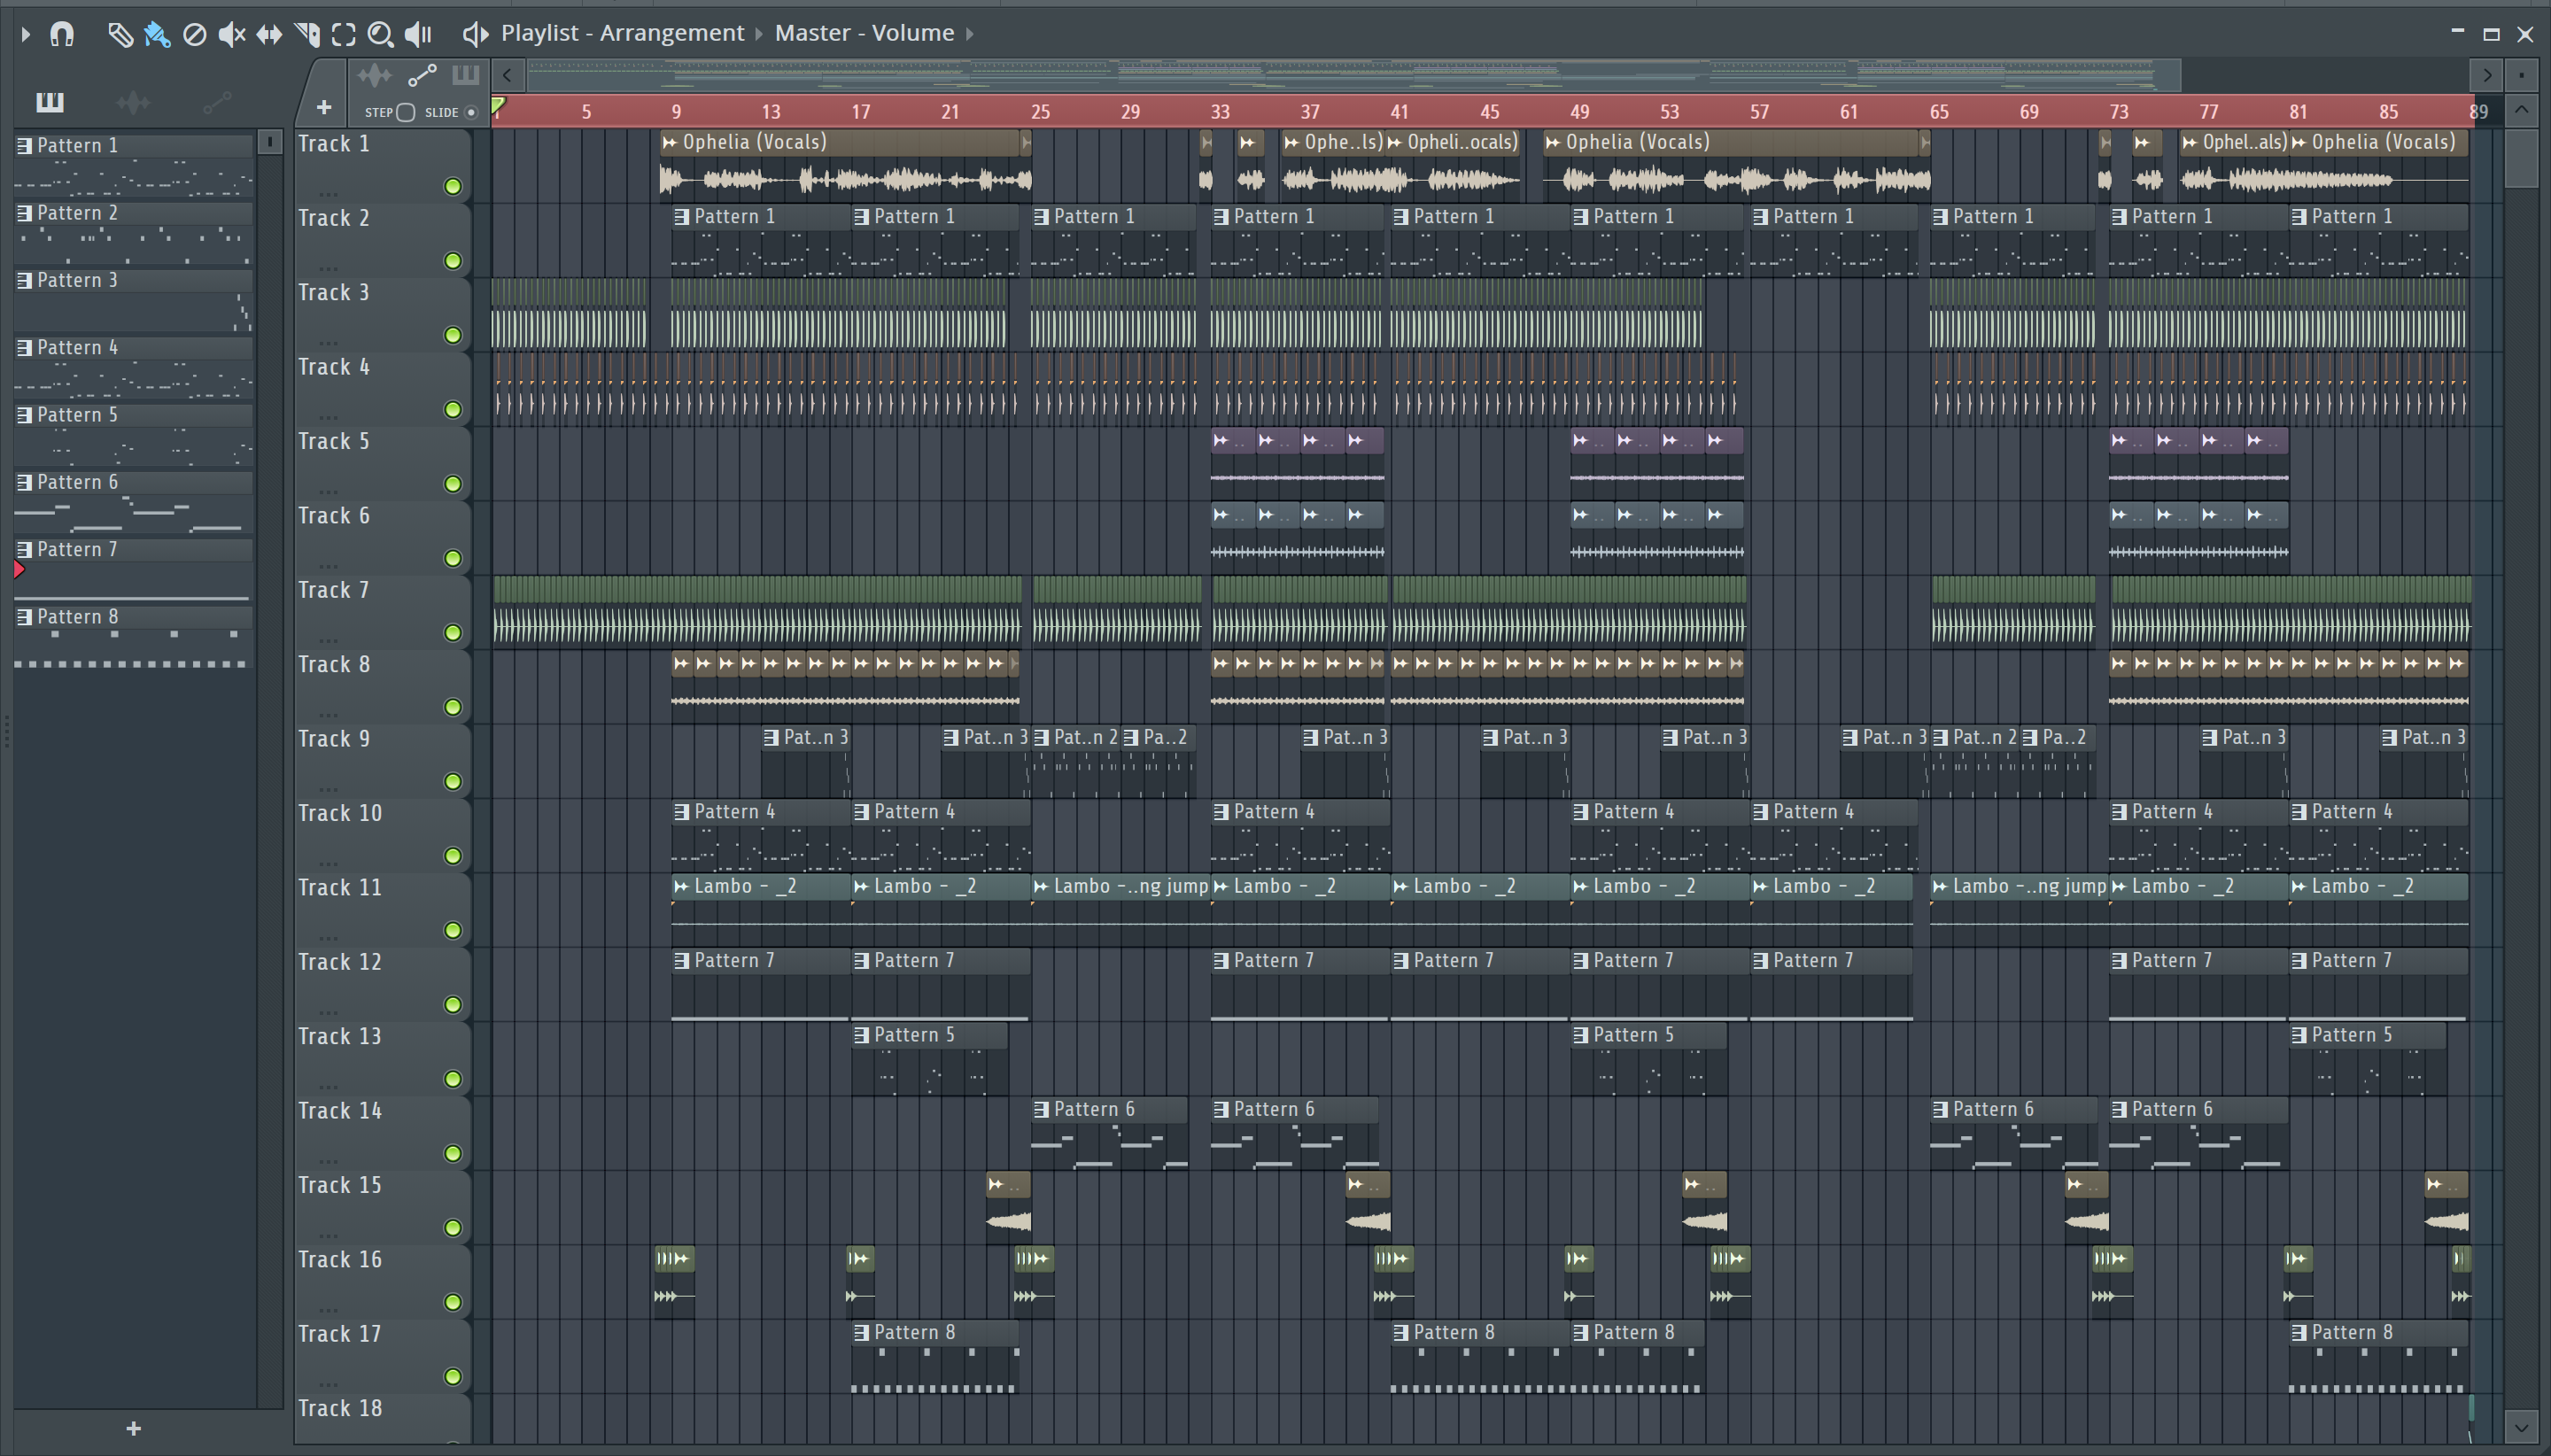The width and height of the screenshot is (2551, 1456).
Task: Open the playlist options menu arrow
Action: coord(26,34)
